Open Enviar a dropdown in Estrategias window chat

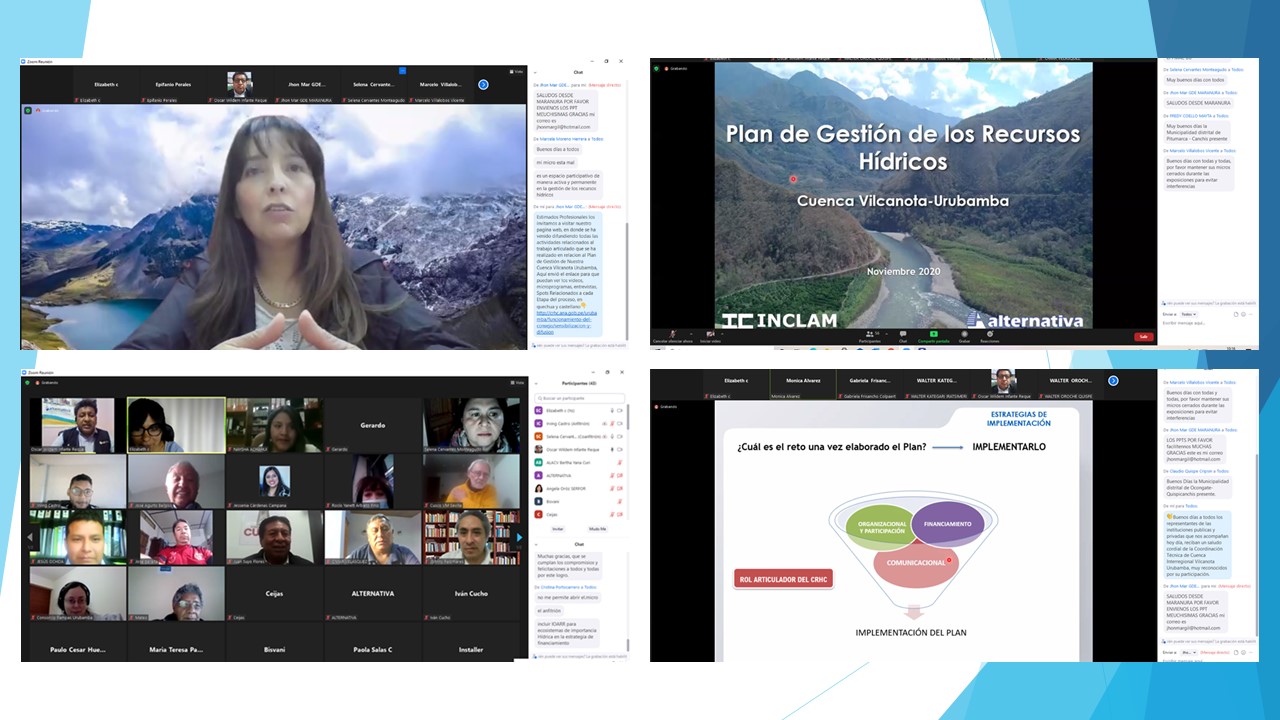[1188, 652]
